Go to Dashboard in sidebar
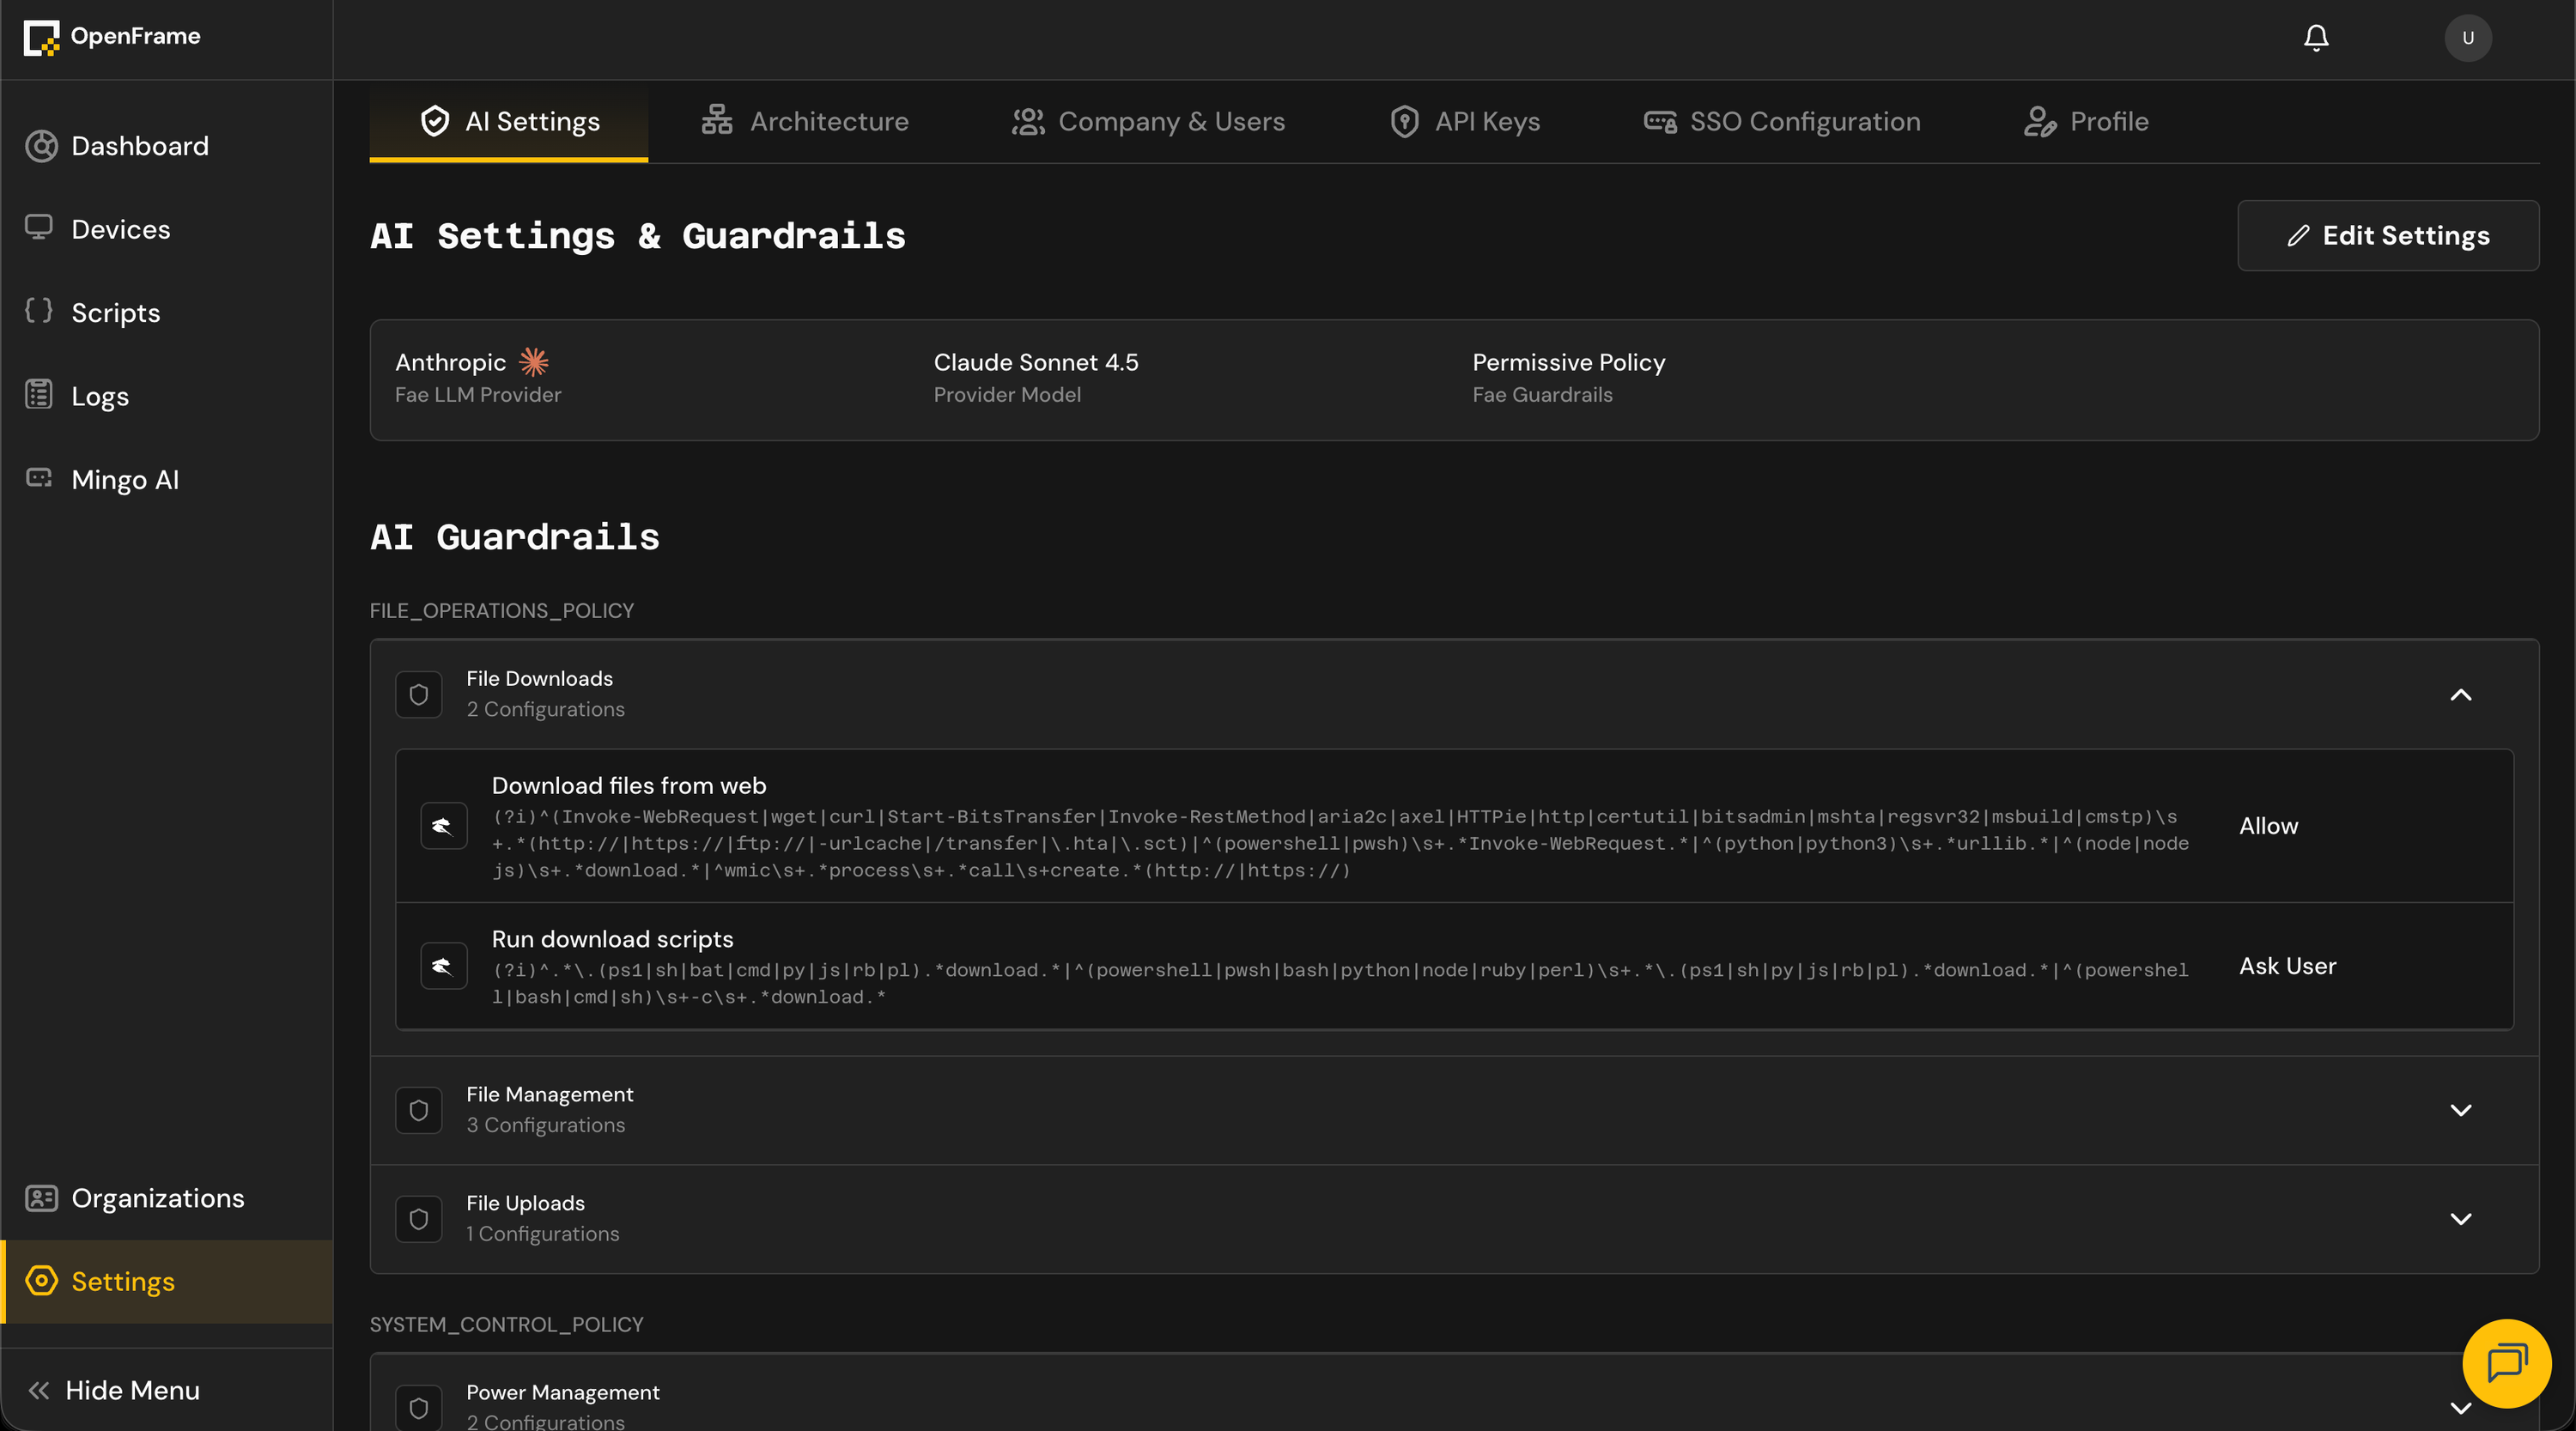The height and width of the screenshot is (1431, 2576). [166, 146]
